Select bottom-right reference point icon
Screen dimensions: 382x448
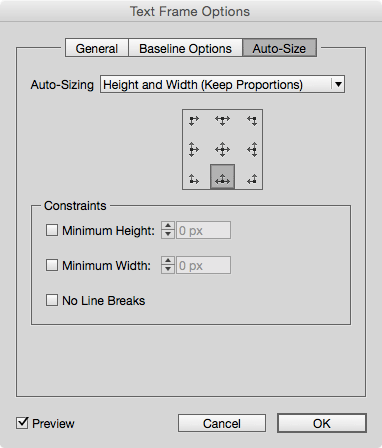pos(252,179)
